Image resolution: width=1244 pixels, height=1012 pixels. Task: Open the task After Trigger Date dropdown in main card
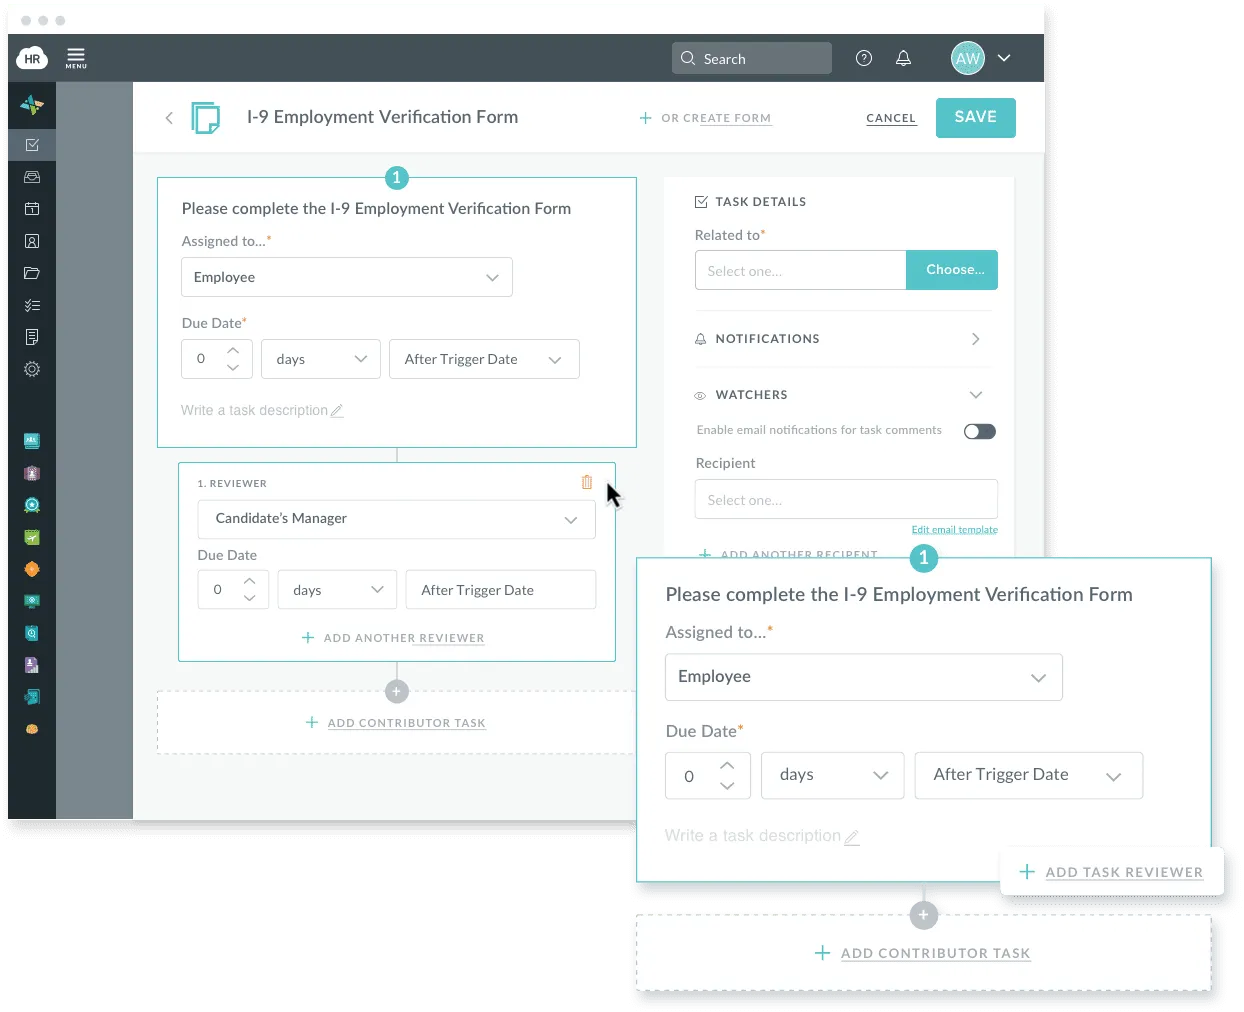click(x=484, y=359)
